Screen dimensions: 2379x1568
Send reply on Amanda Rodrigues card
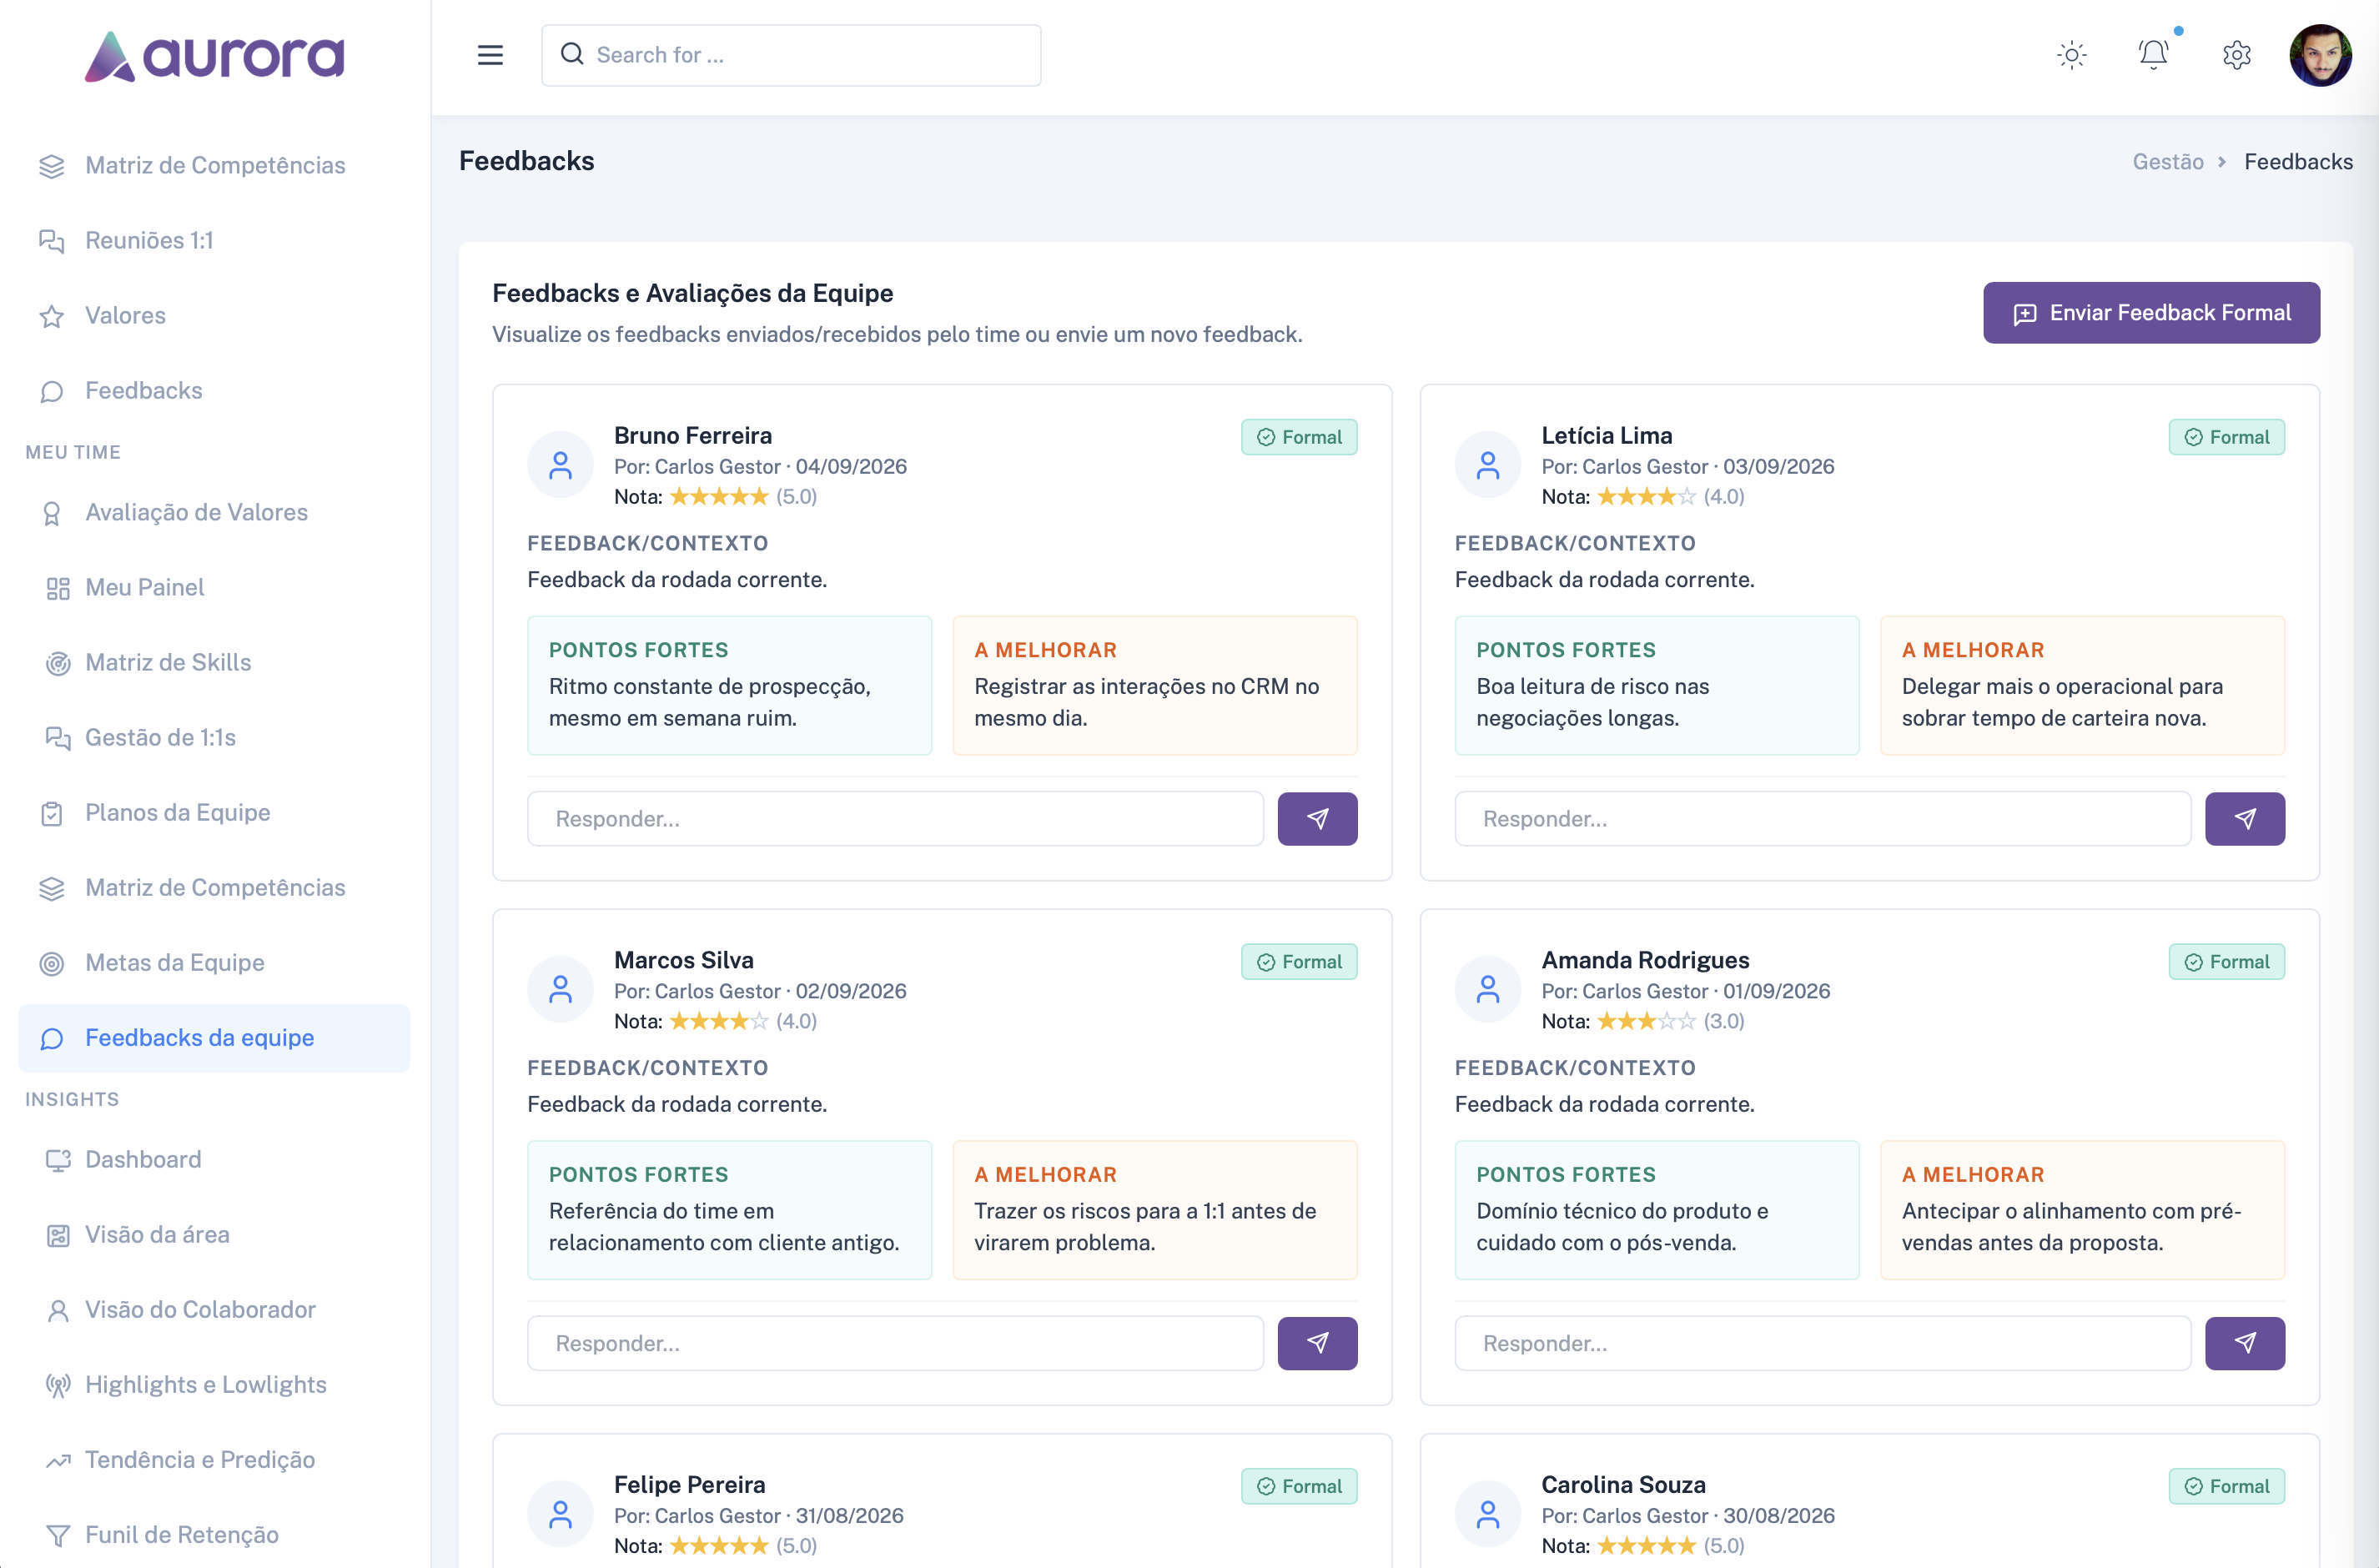[x=2244, y=1343]
